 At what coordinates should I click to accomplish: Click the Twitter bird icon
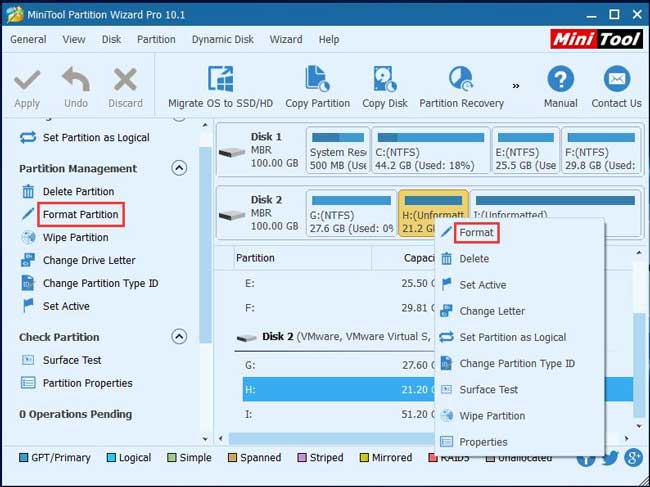[609, 458]
